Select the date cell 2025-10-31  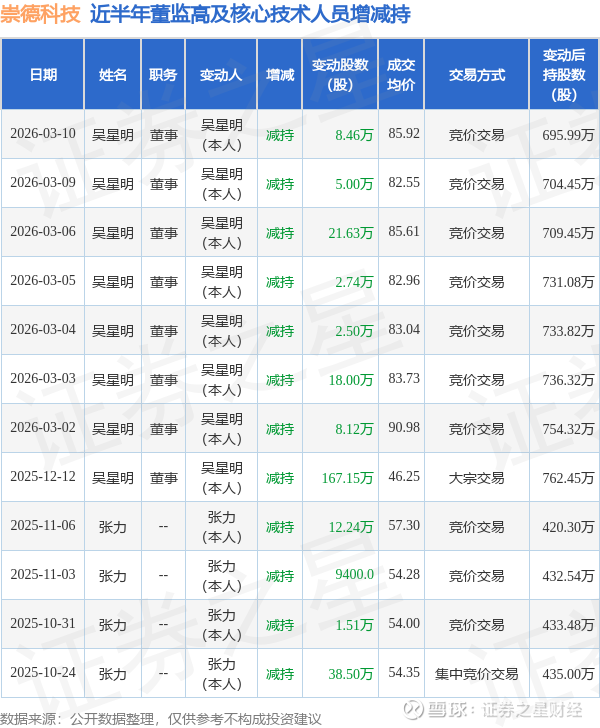43,624
